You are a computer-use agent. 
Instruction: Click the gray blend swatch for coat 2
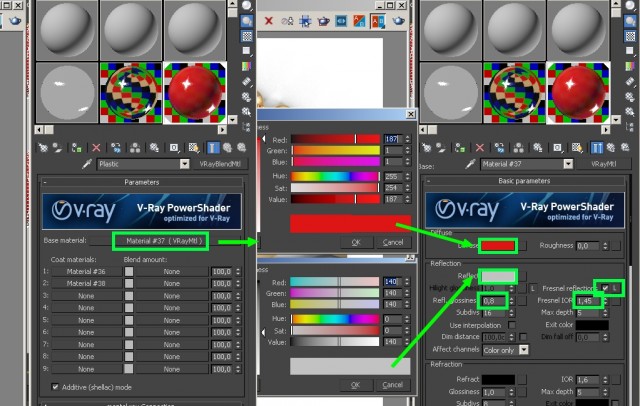pyautogui.click(x=129, y=283)
